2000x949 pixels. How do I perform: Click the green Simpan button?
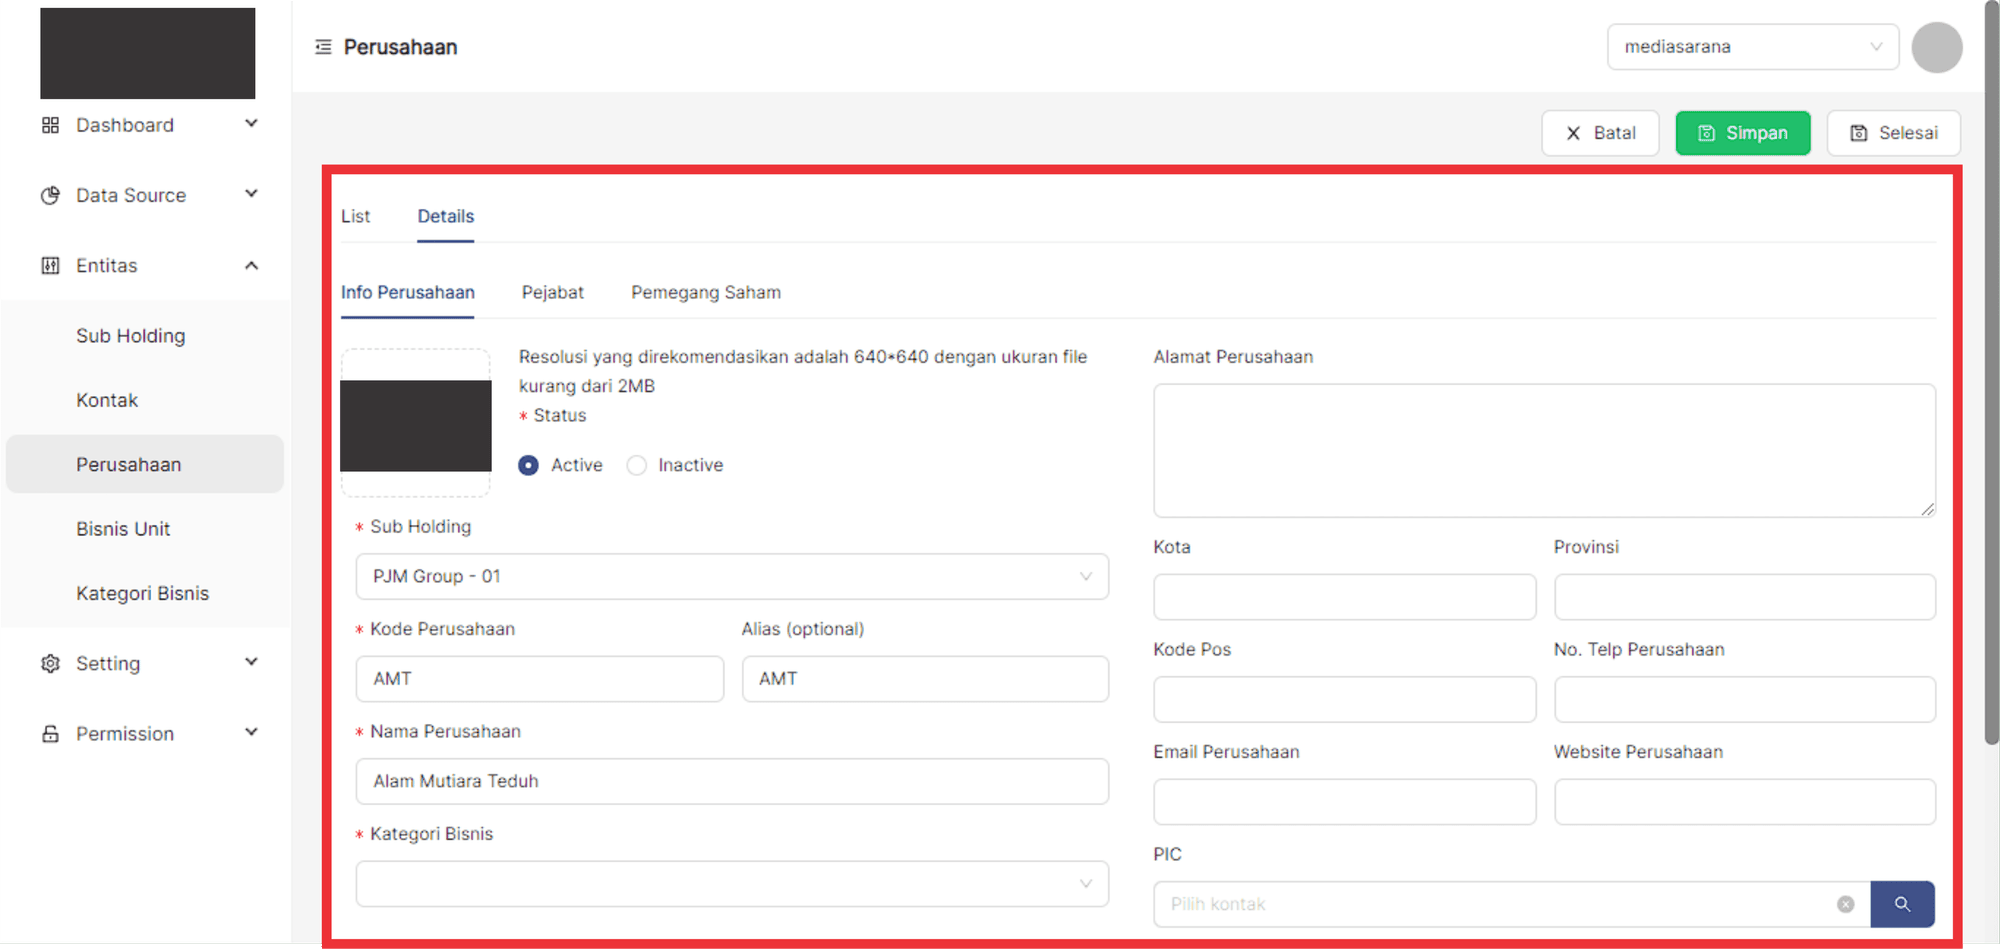click(1742, 133)
